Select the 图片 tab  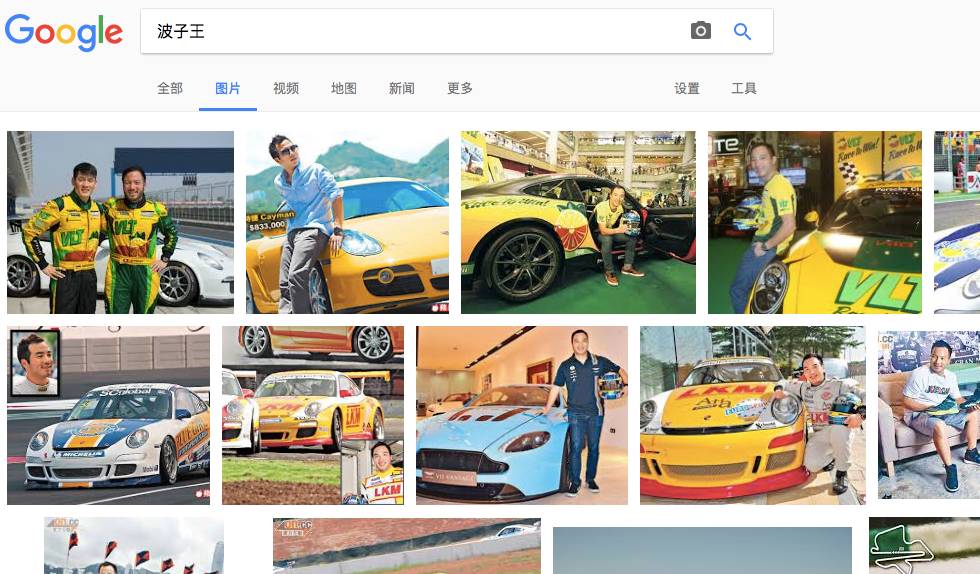[228, 88]
